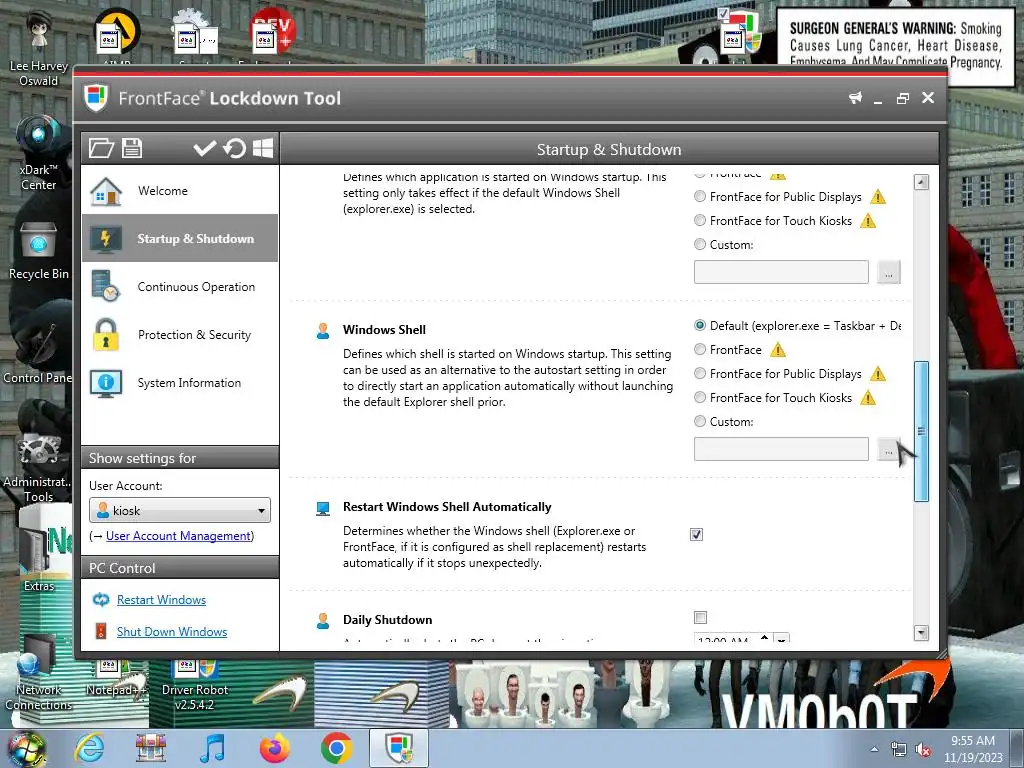Click the store shelf icon in the taskbar
Viewport: 1024px width, 768px height.
pos(151,748)
